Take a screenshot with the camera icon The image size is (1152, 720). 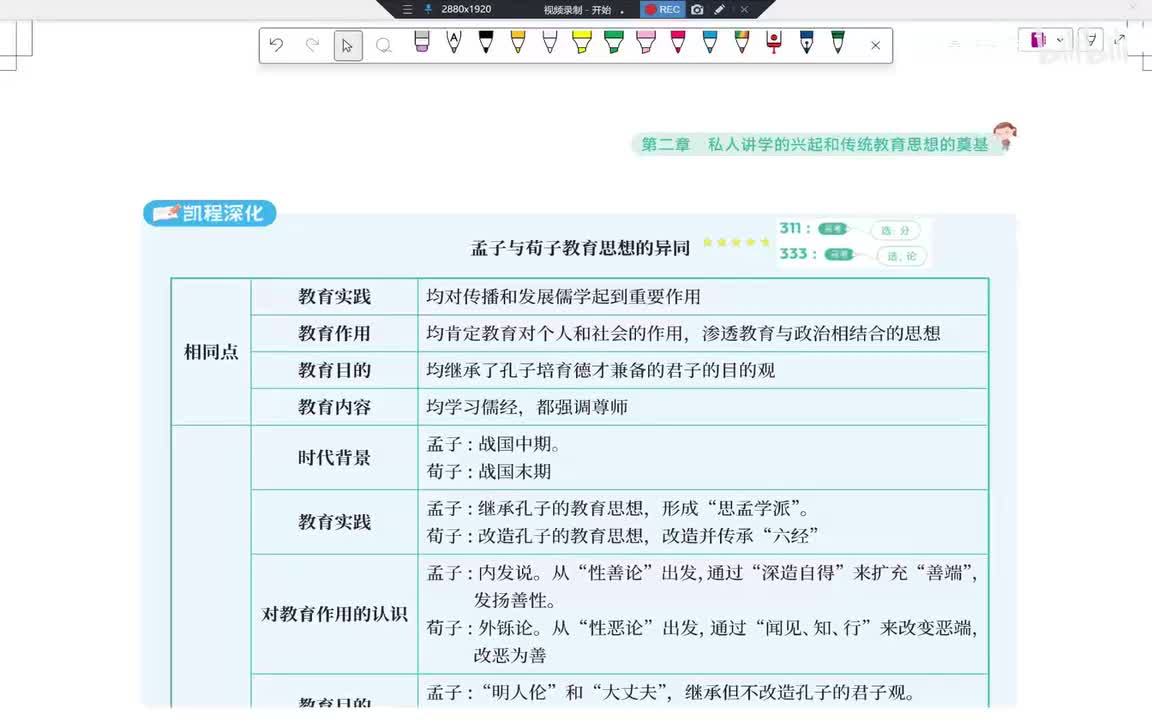697,10
